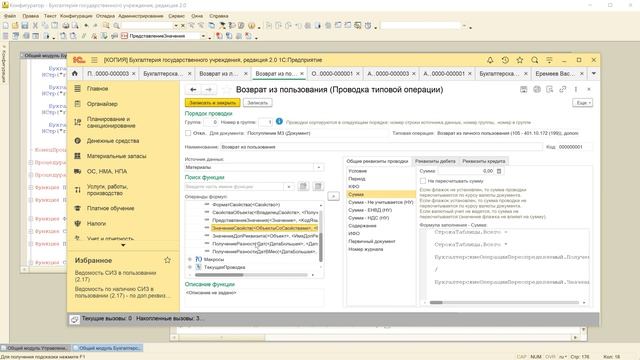The image size is (640, 360).
Task: Open the notifications bell icon
Action: click(x=490, y=60)
